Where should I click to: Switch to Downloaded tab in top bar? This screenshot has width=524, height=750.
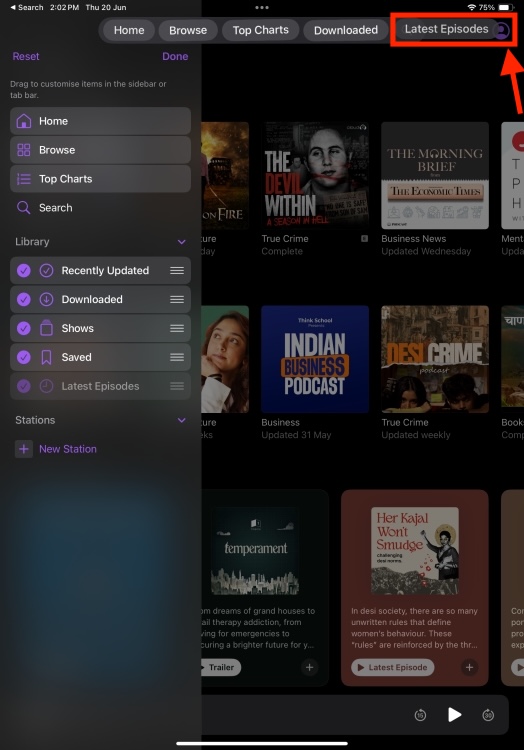346,30
